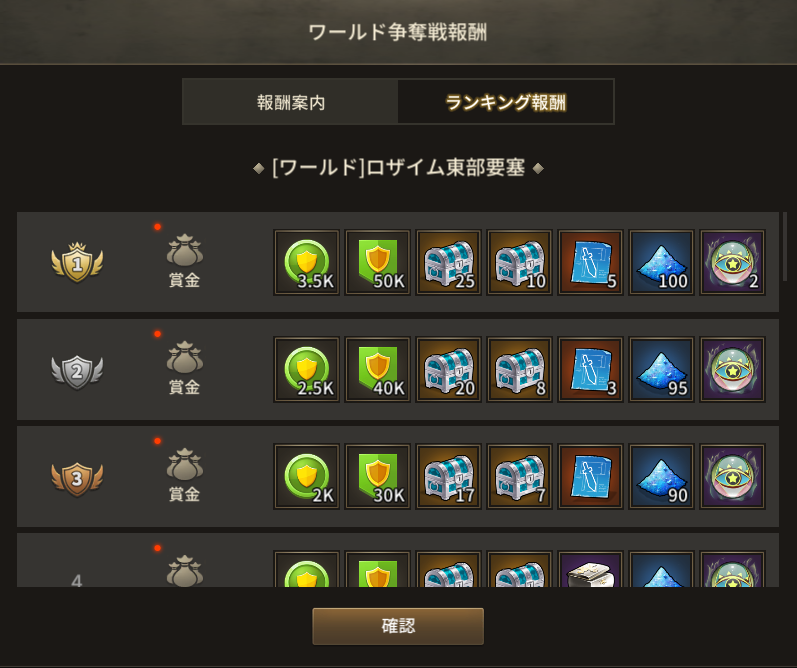Image resolution: width=797 pixels, height=668 pixels.
Task: Tap the sword blueprint reward showing 5
Action: [591, 262]
